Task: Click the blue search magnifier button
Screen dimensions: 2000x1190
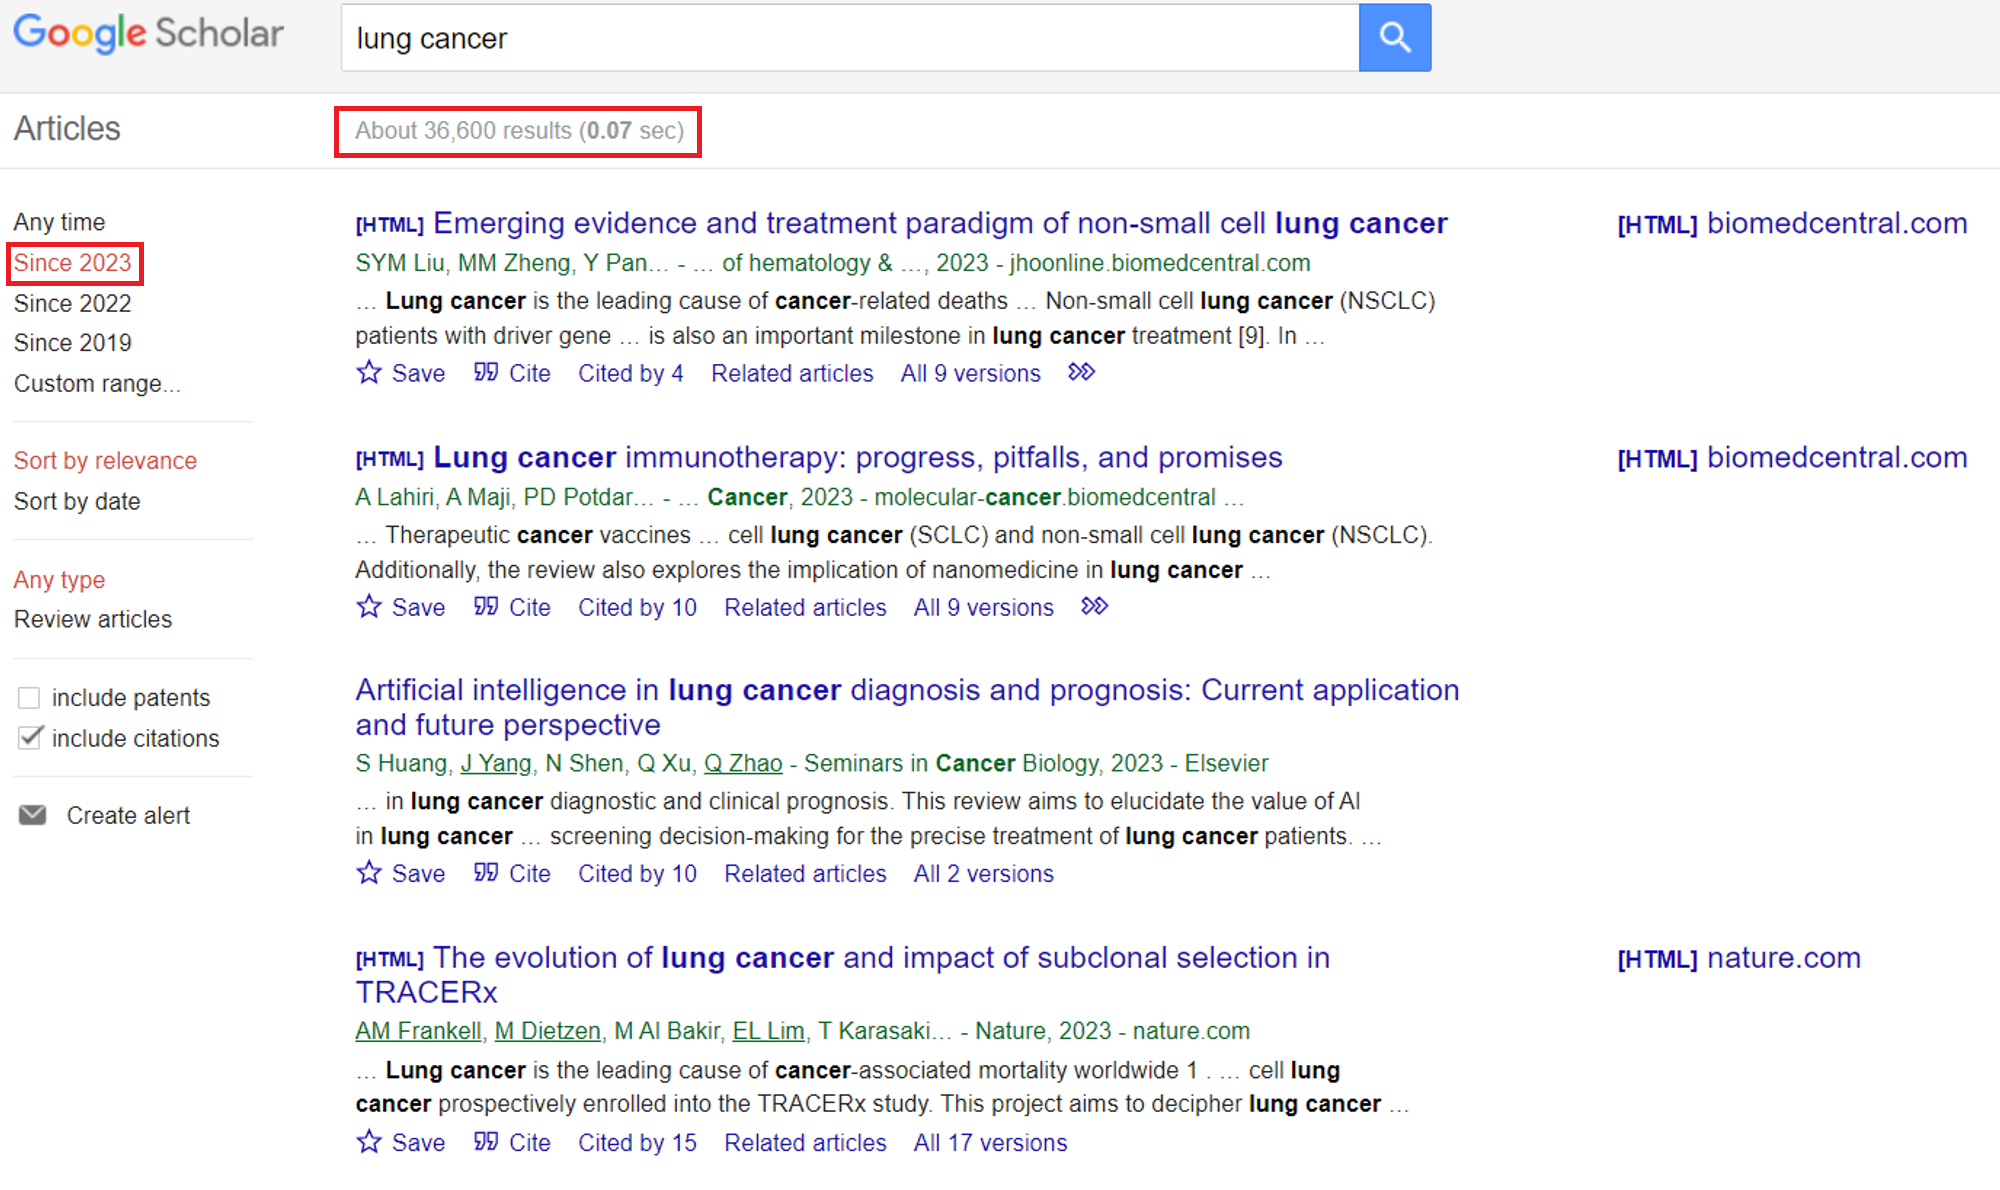Action: tap(1394, 38)
